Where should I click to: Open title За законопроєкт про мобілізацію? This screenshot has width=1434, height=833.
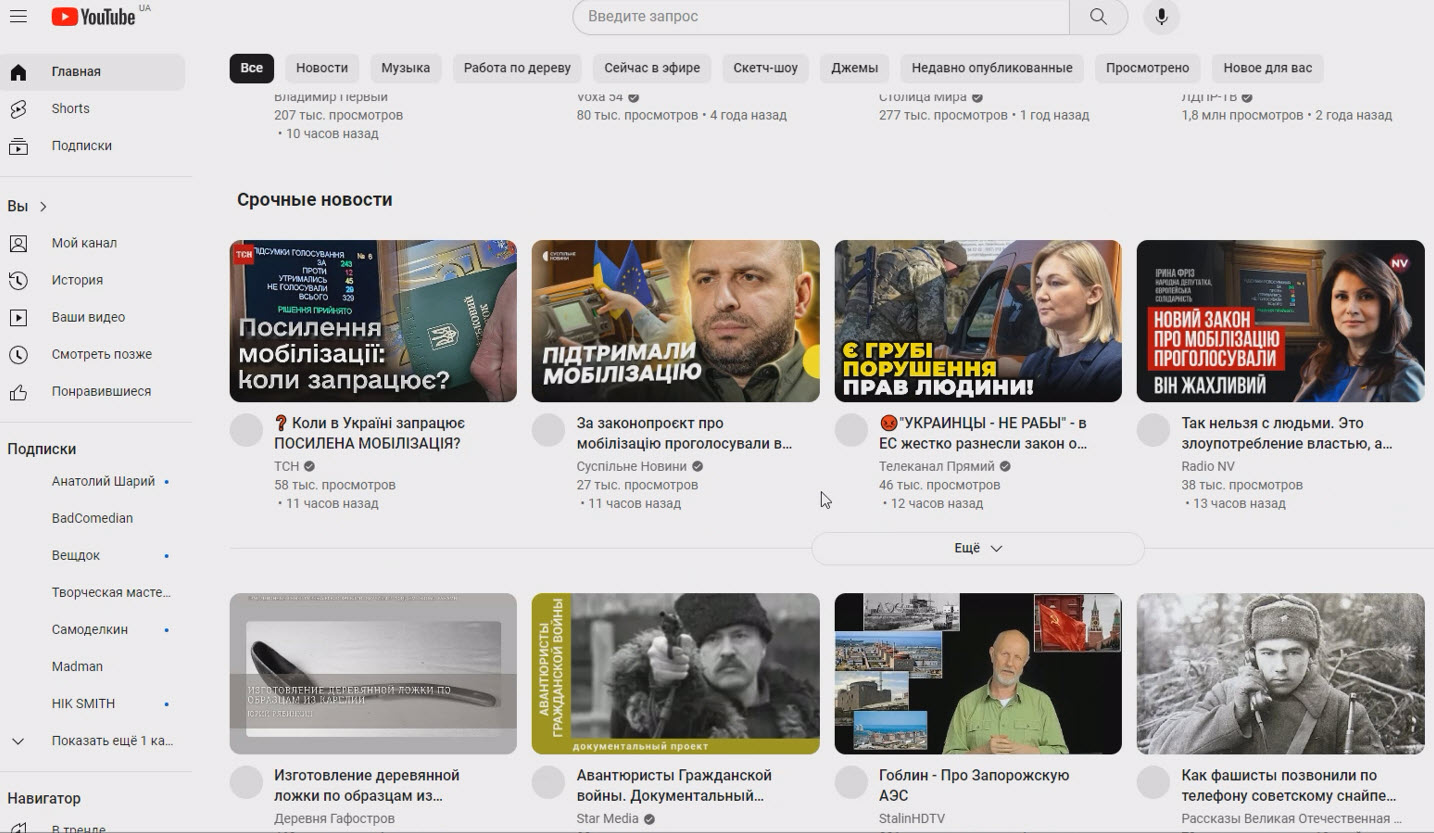tap(684, 433)
